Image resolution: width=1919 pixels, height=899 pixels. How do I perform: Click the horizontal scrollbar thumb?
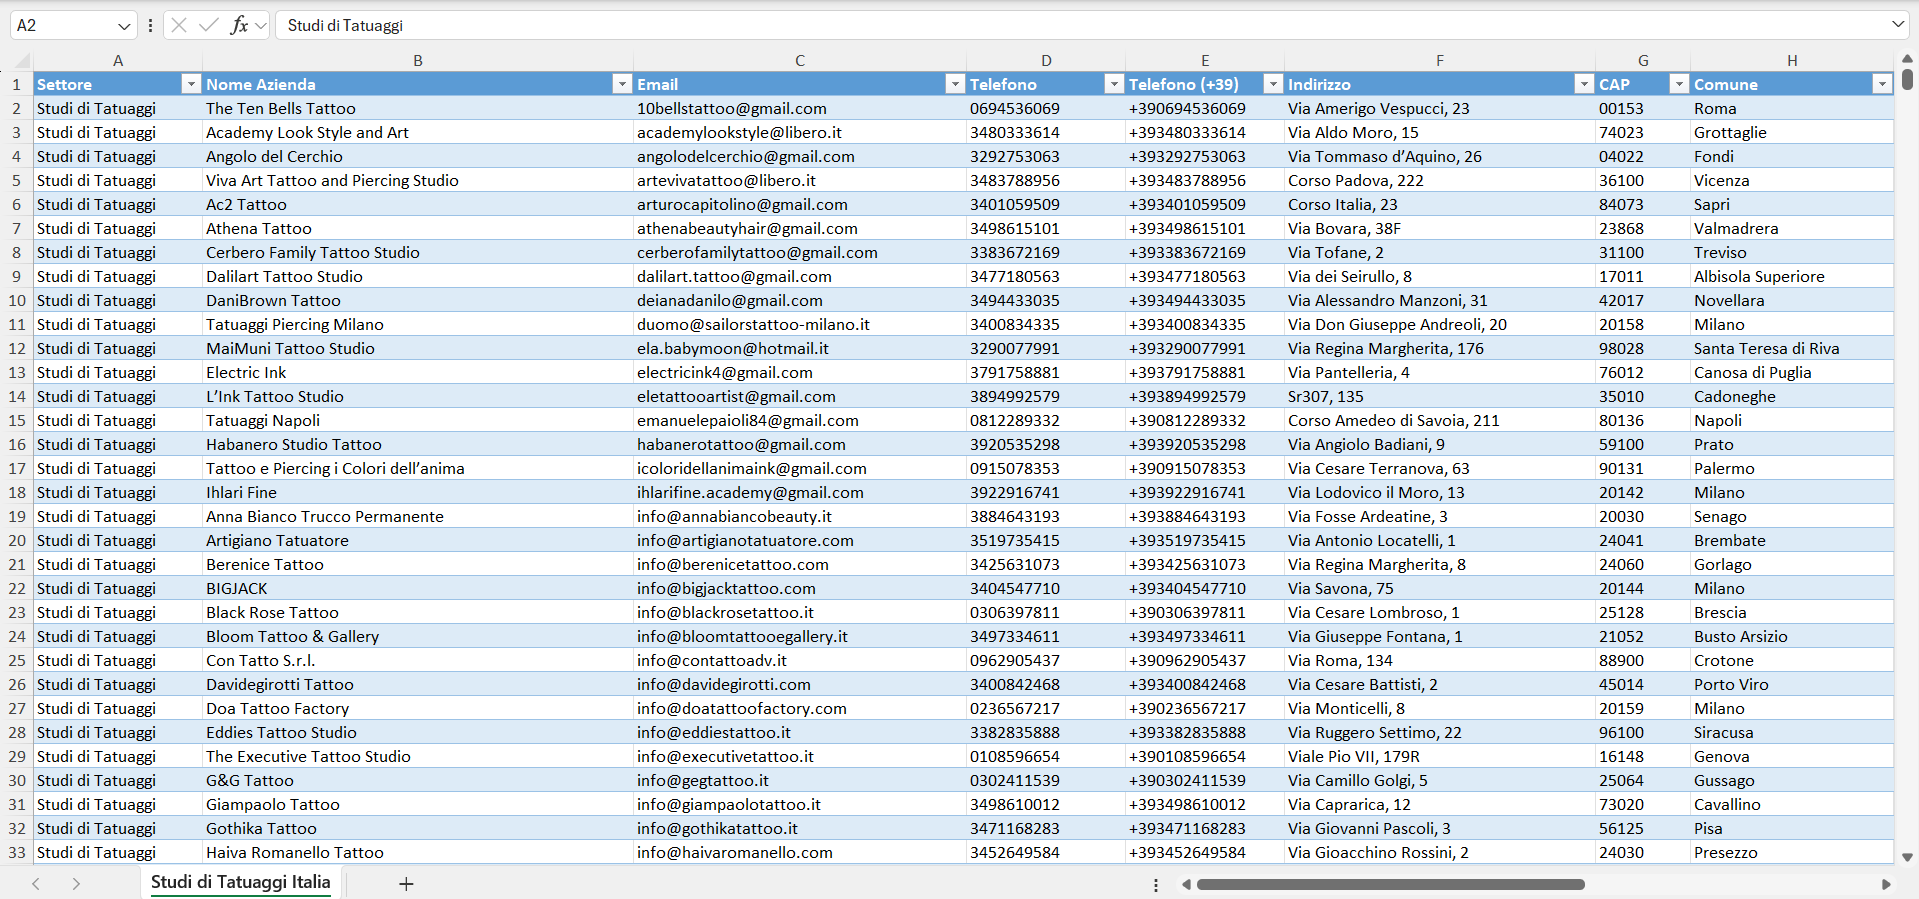(1391, 884)
